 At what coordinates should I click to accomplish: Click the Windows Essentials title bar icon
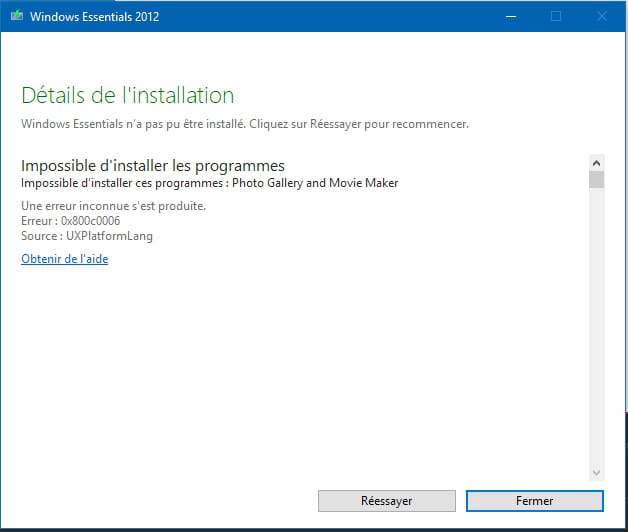[x=17, y=16]
